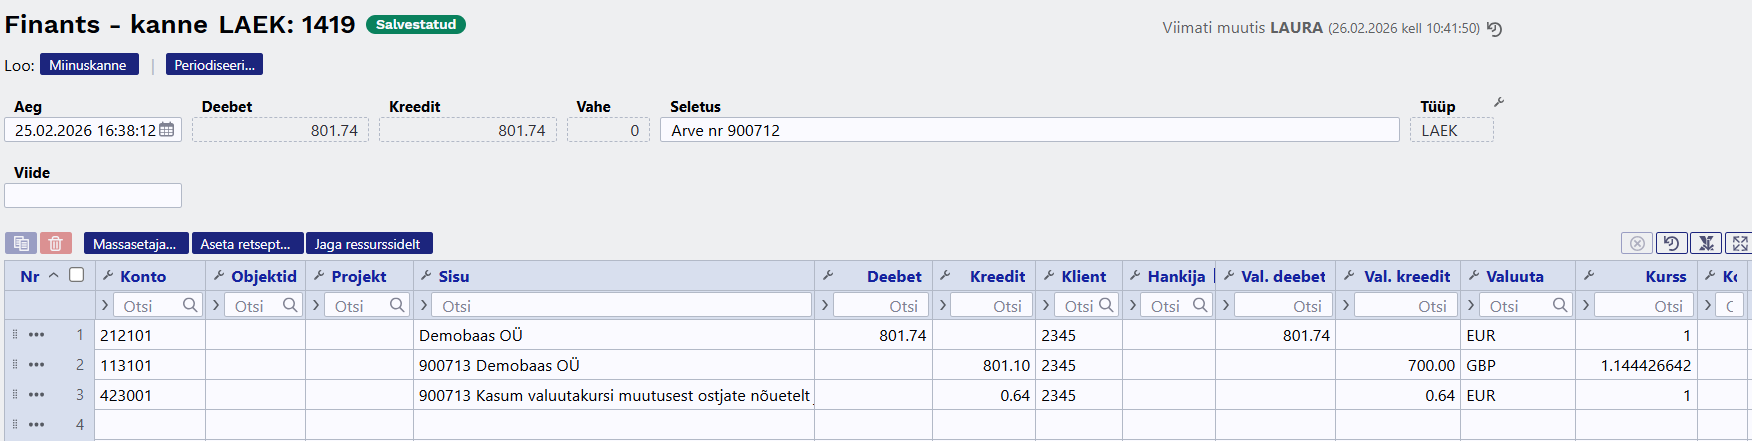This screenshot has width=1752, height=441.
Task: Click the Excel export icon above table
Action: tap(1706, 243)
